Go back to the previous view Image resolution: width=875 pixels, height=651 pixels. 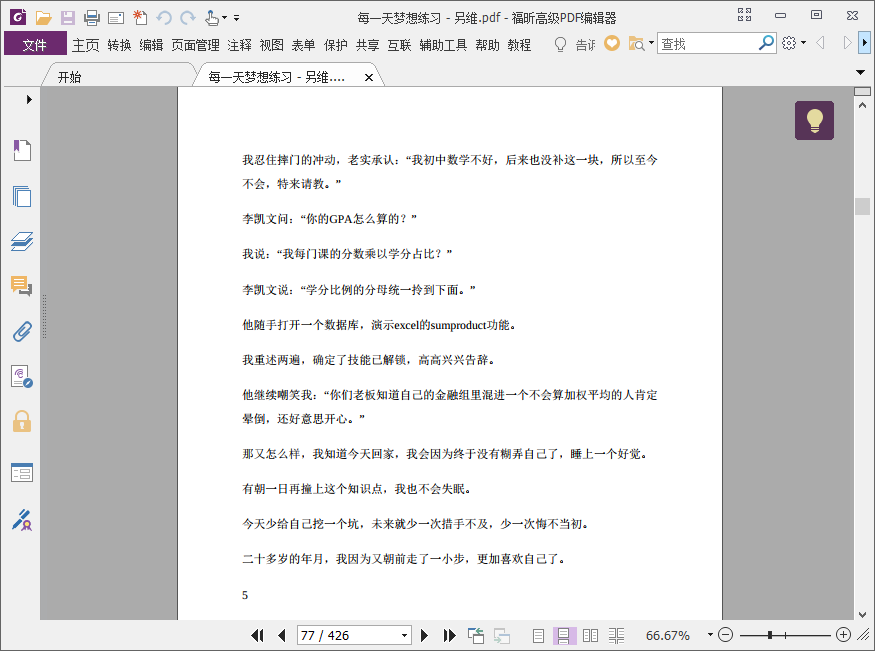pyautogui.click(x=476, y=635)
